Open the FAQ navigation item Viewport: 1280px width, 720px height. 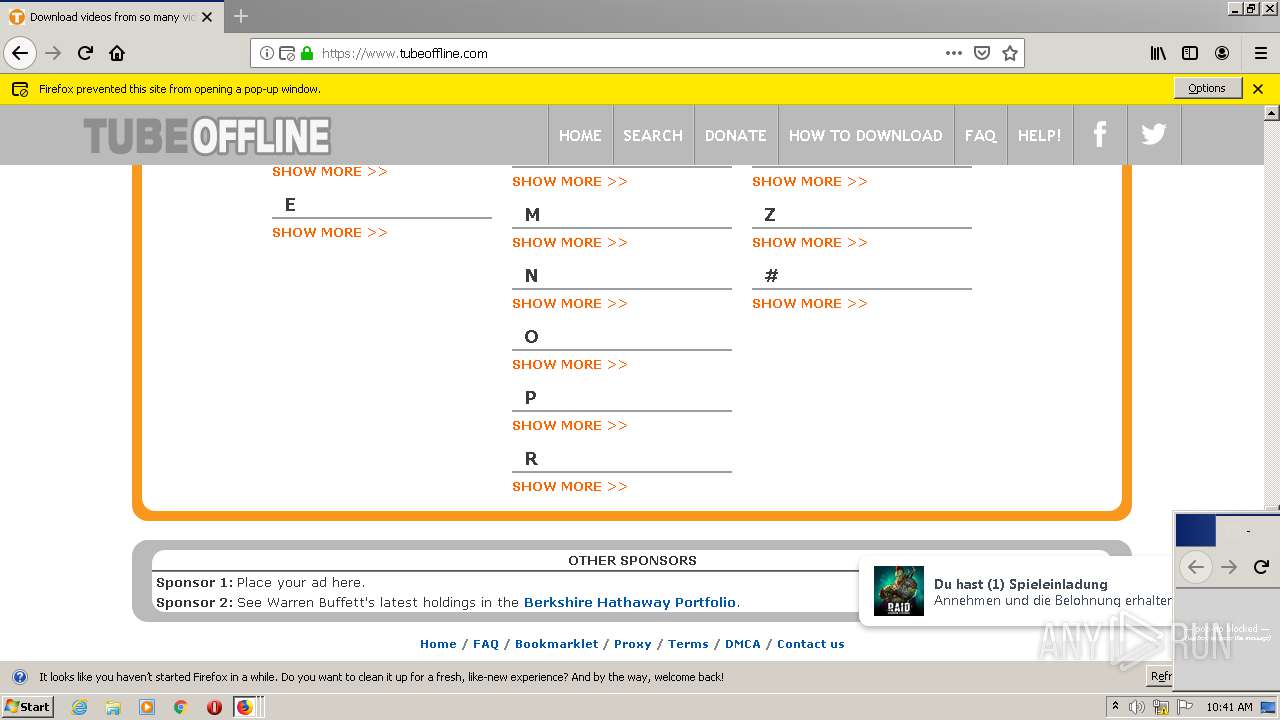coord(980,135)
